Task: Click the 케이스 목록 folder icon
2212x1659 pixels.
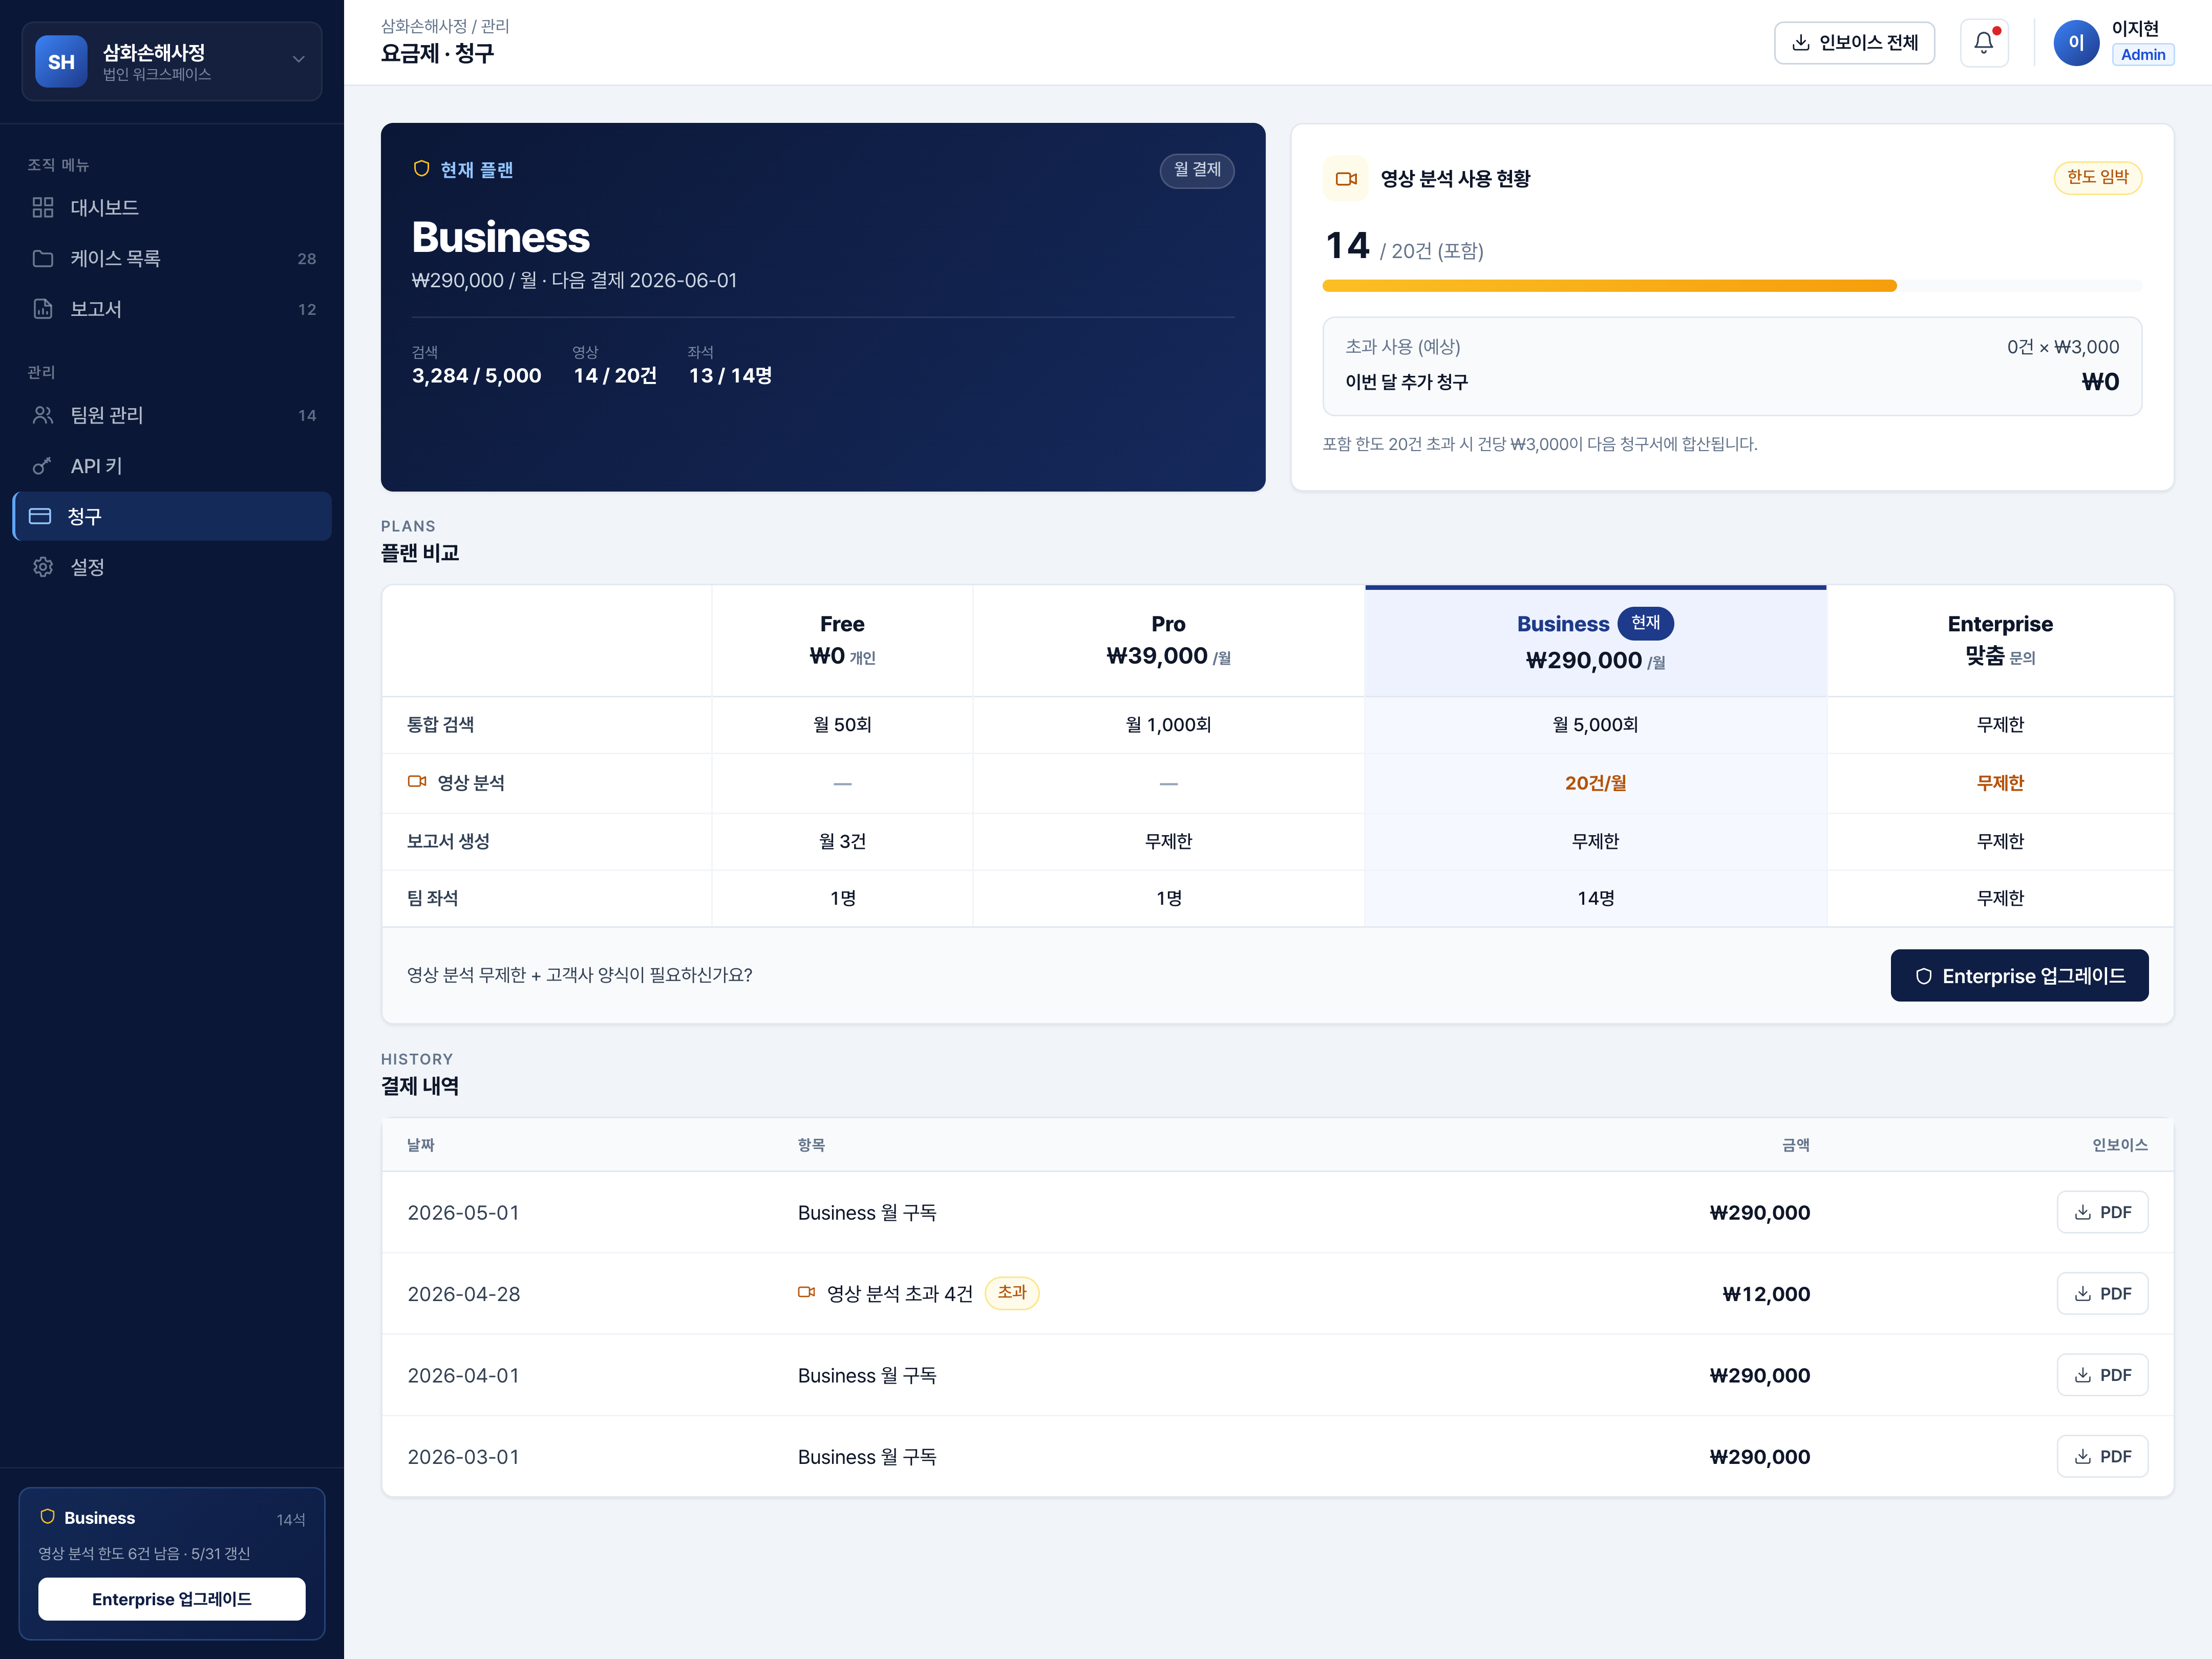Action: click(43, 259)
